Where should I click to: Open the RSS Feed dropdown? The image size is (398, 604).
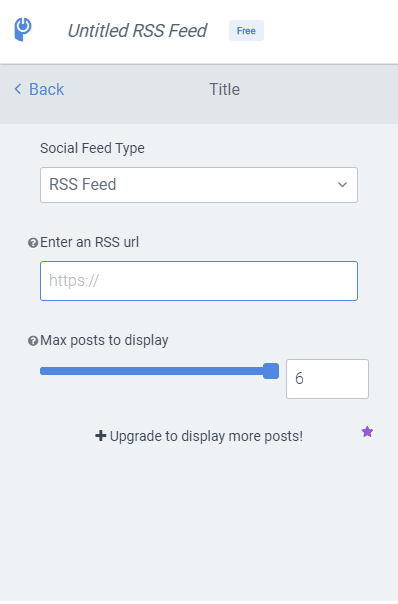(199, 185)
